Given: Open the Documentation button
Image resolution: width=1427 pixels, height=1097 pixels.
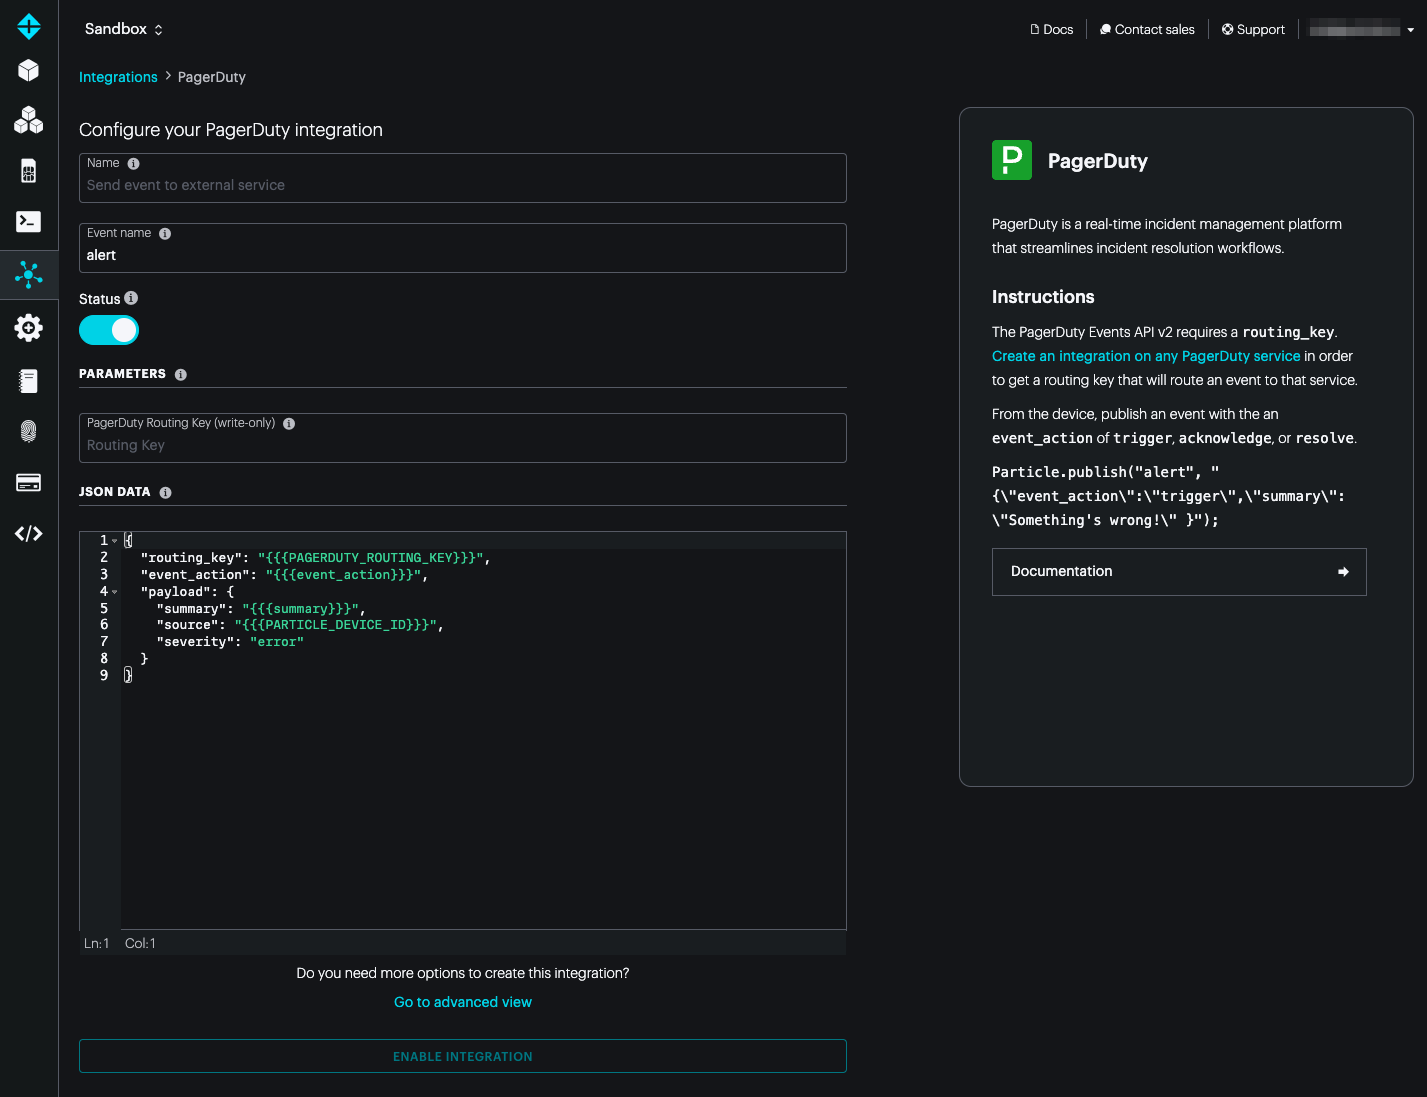Looking at the screenshot, I should click(x=1179, y=572).
